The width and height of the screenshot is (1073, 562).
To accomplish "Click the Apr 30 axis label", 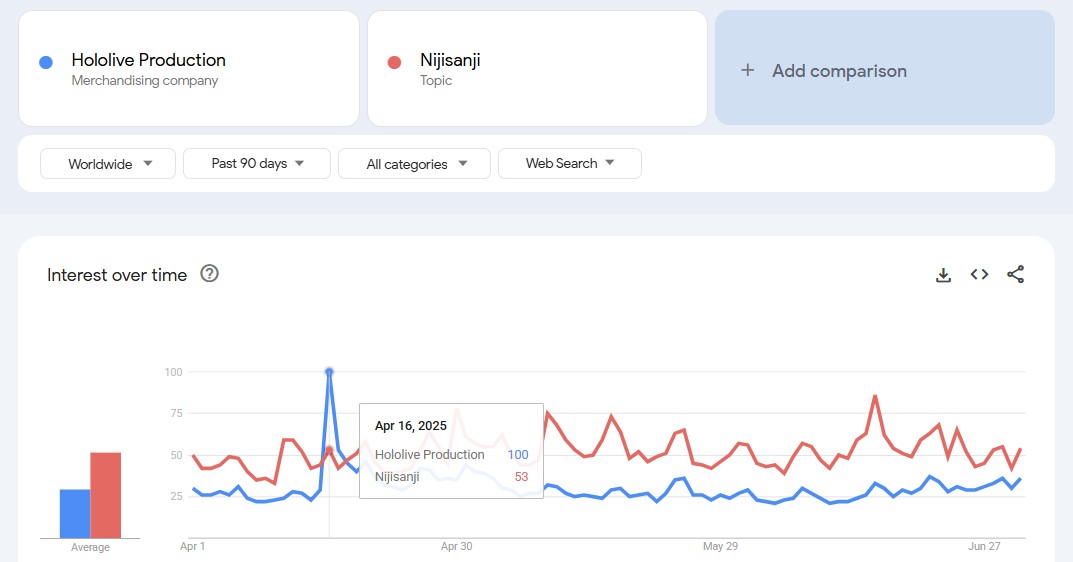I will point(456,546).
